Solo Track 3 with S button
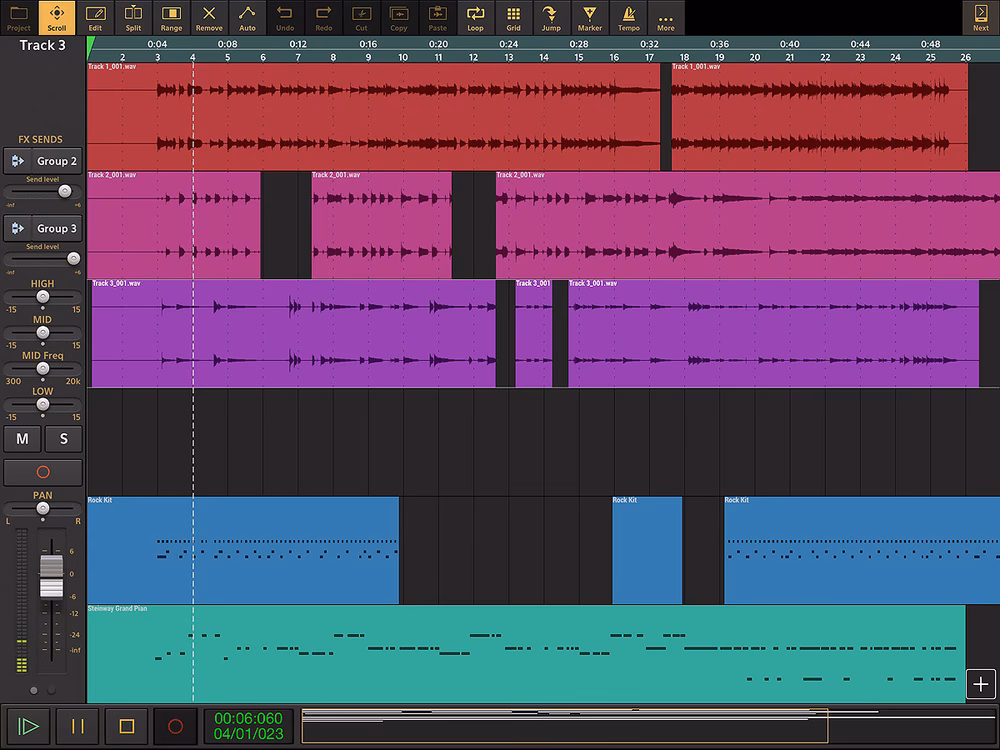1000x750 pixels. click(x=64, y=439)
